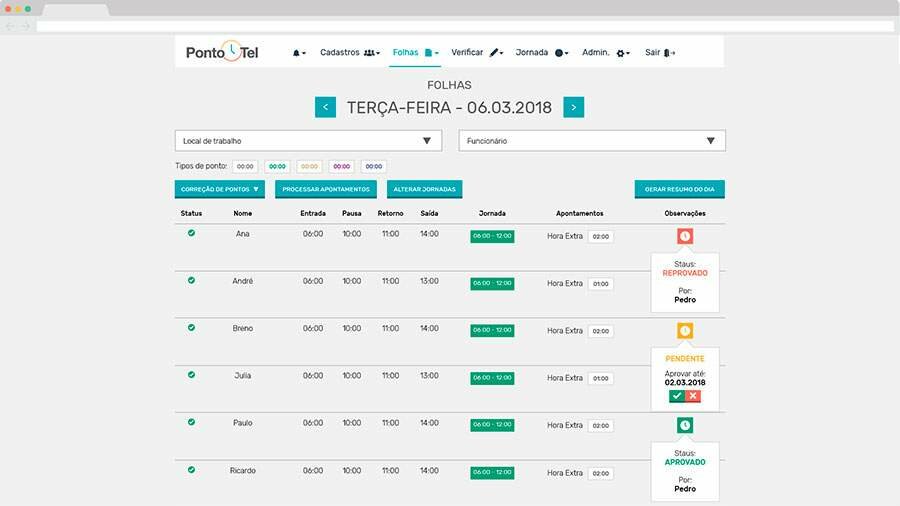This screenshot has width=900, height=506.
Task: Click Julia's jornada 06:00 - 12:00 badge
Action: click(x=492, y=378)
